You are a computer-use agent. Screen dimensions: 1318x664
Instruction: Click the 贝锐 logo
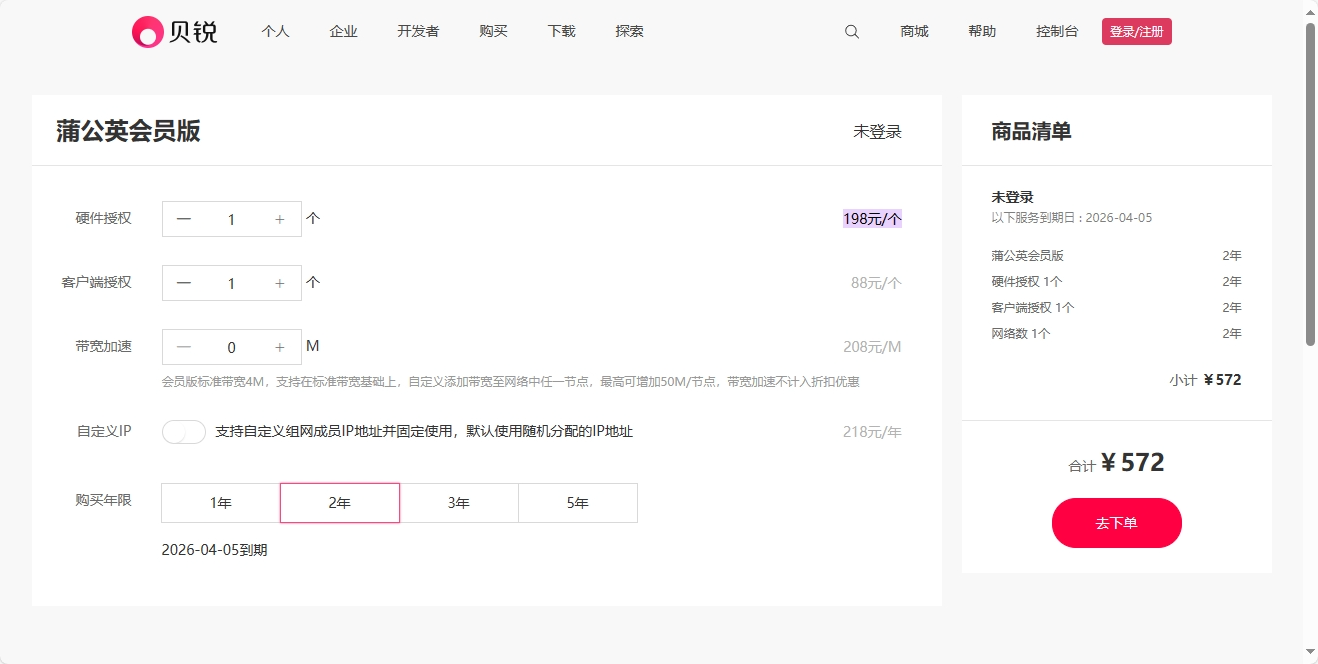(175, 31)
